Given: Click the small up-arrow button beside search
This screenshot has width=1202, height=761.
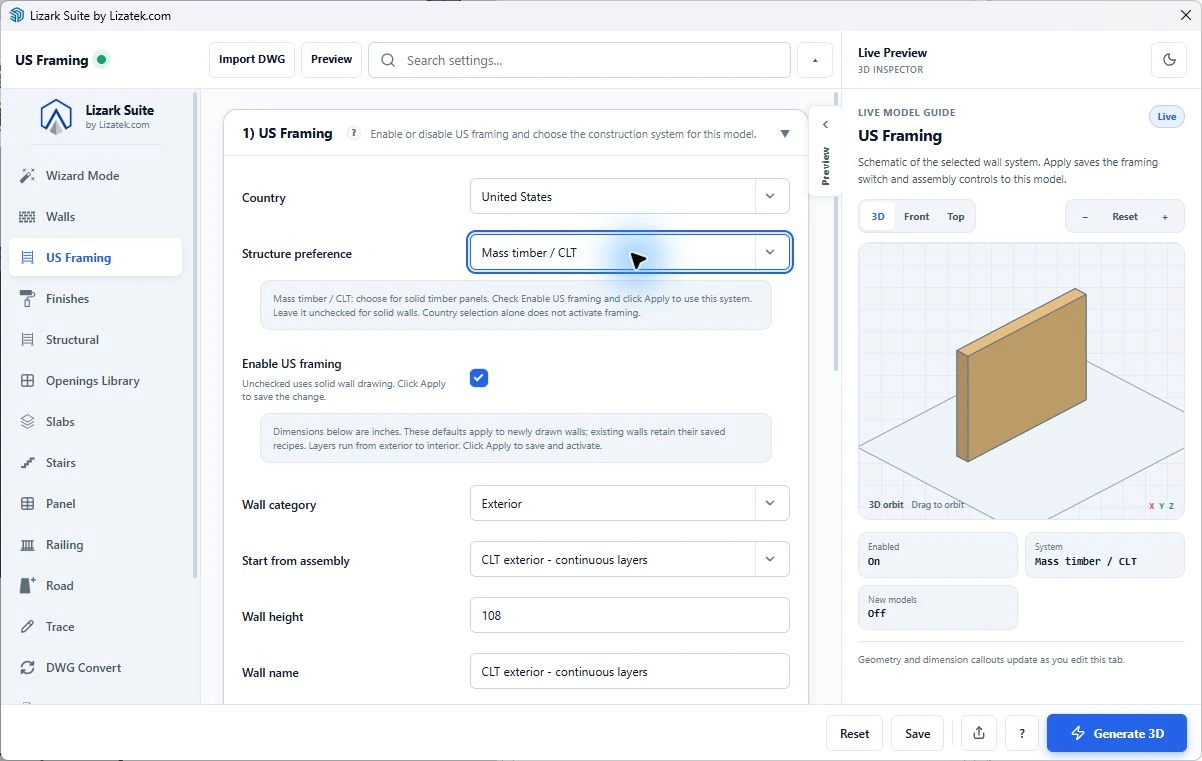Looking at the screenshot, I should click(815, 60).
